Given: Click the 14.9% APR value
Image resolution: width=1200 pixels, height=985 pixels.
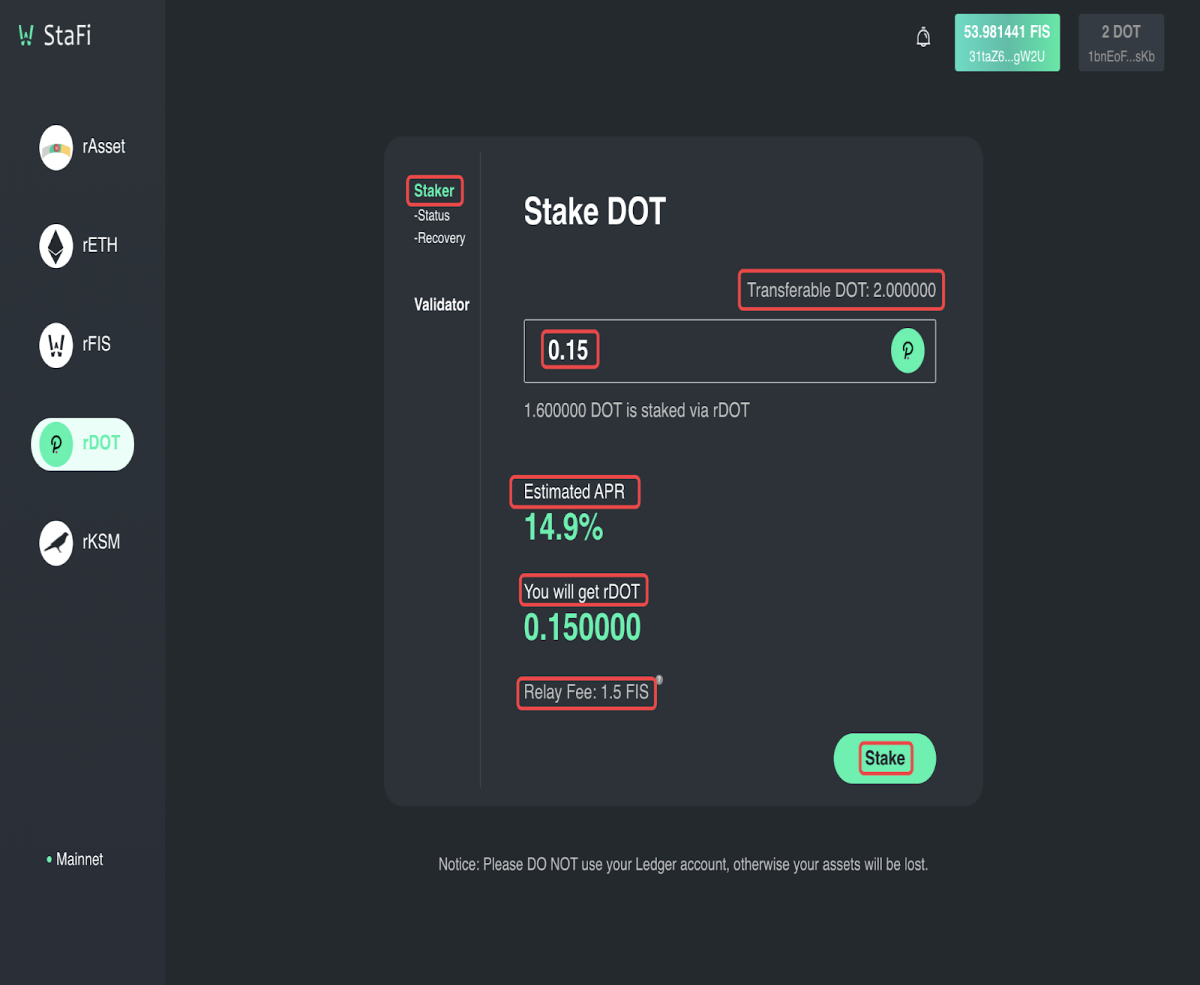Looking at the screenshot, I should 564,527.
